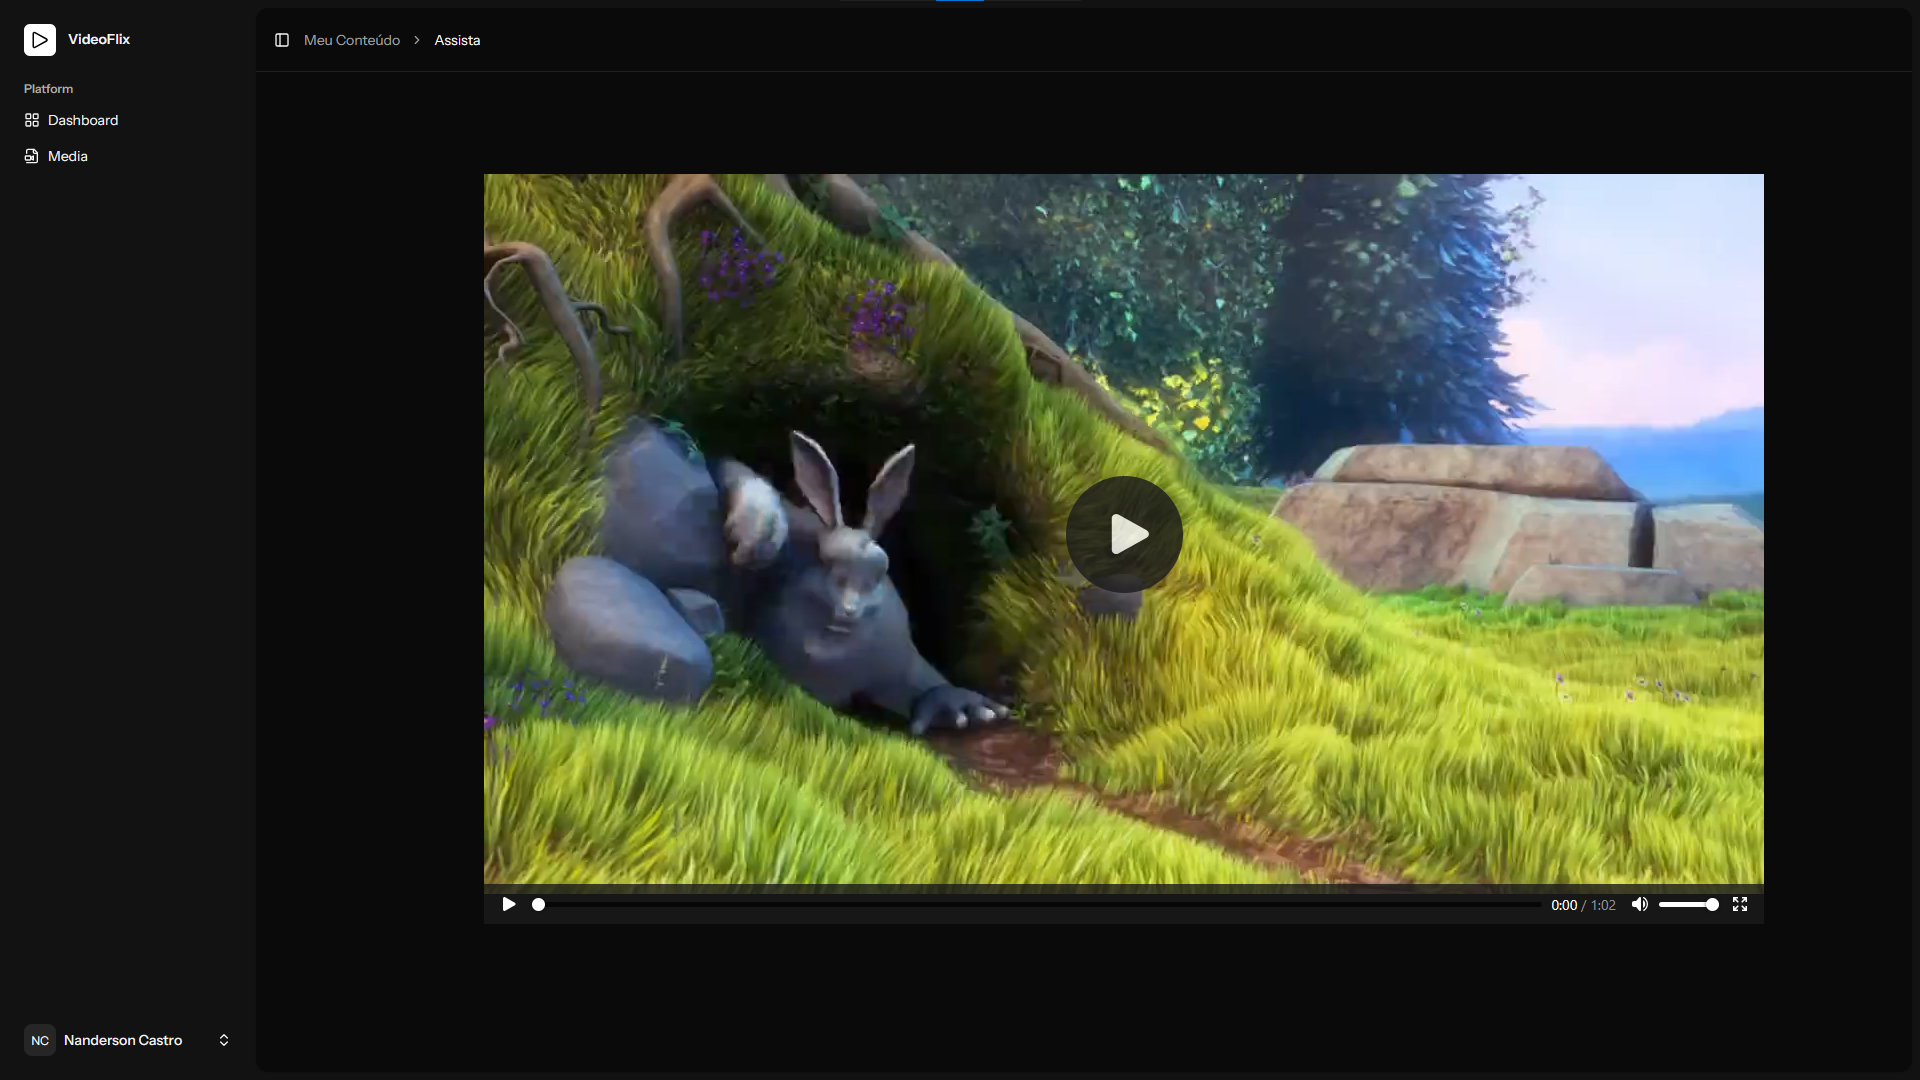Open the Dashboard menu item

coord(128,120)
